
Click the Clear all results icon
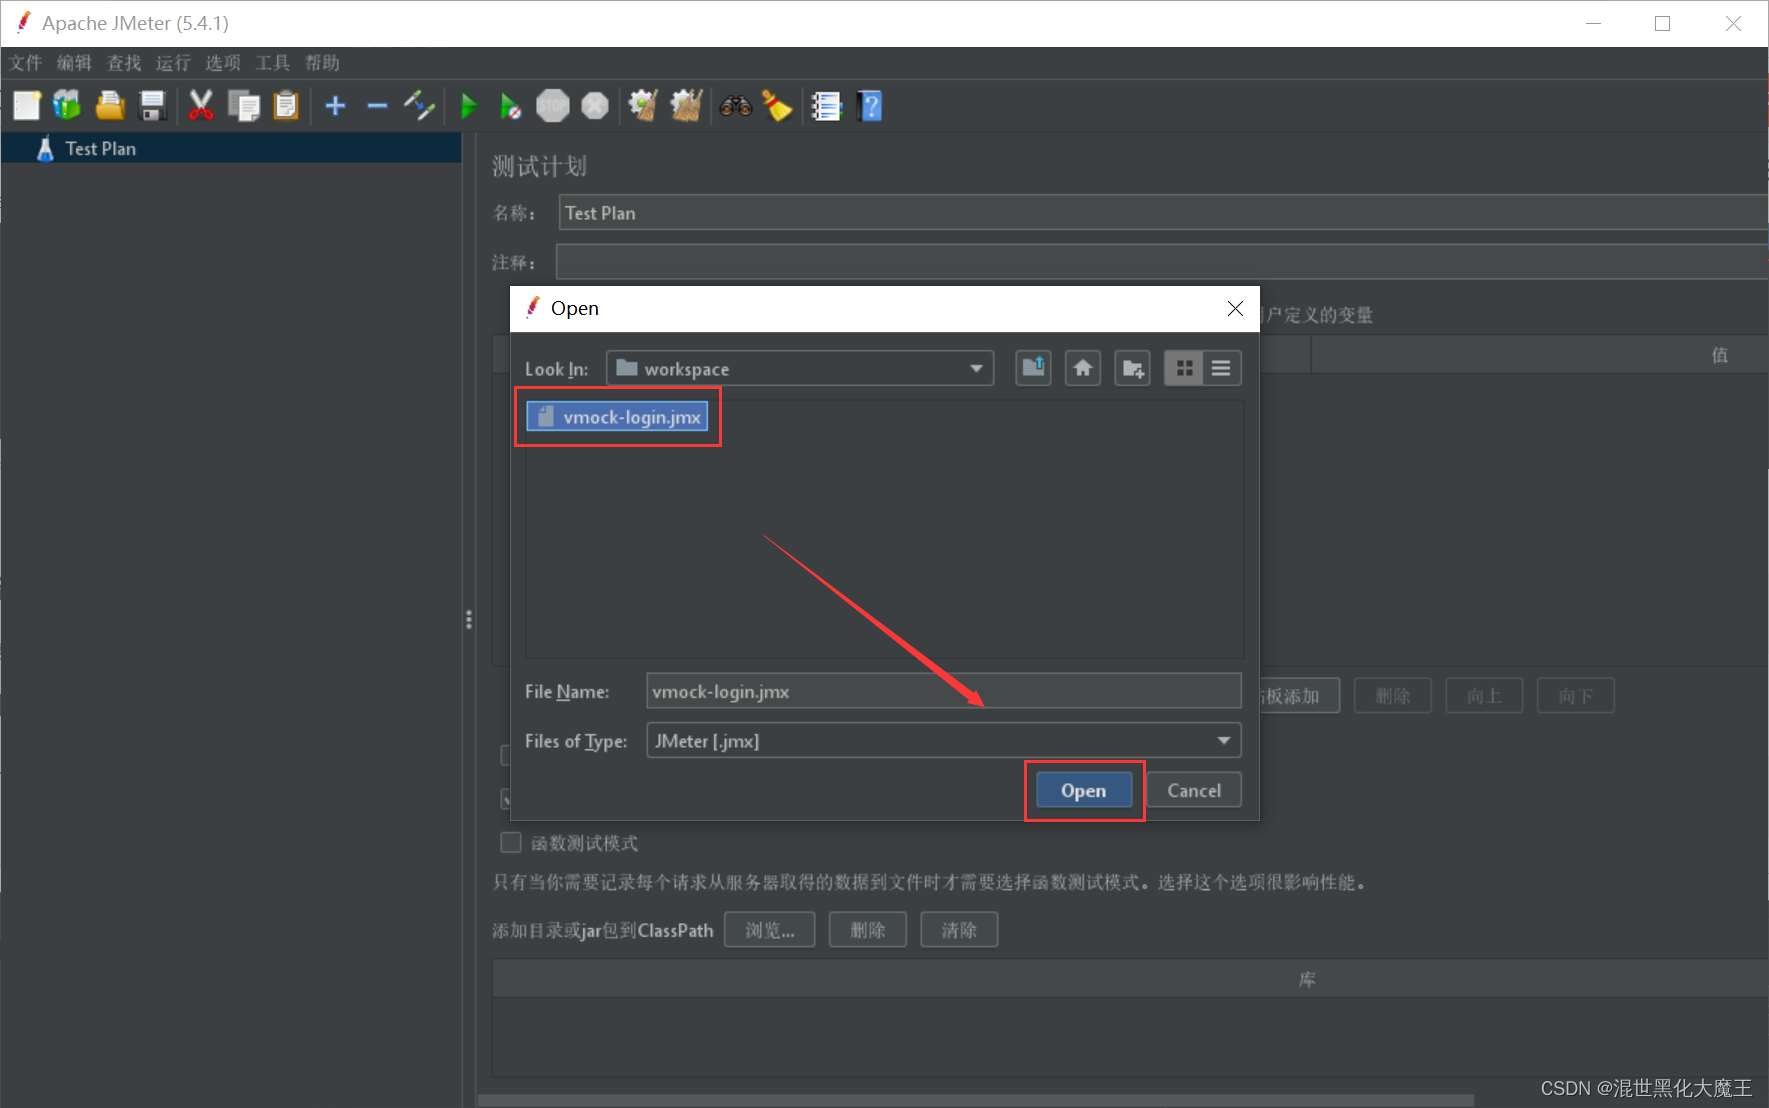pyautogui.click(x=686, y=105)
